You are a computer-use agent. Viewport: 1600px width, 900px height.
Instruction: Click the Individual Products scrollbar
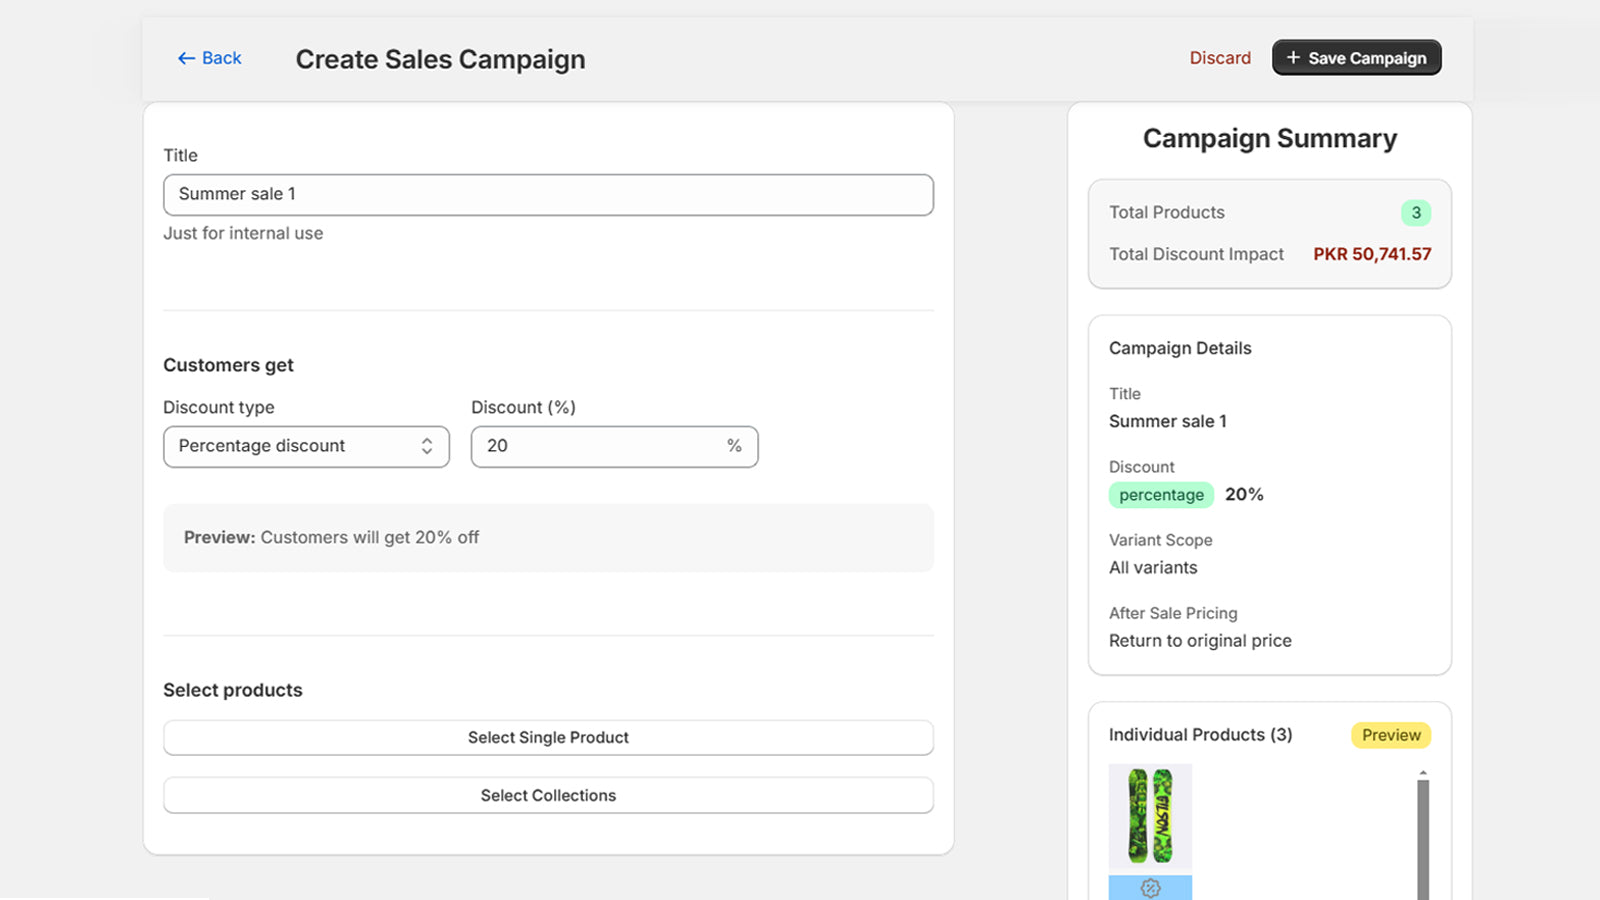[1423, 835]
